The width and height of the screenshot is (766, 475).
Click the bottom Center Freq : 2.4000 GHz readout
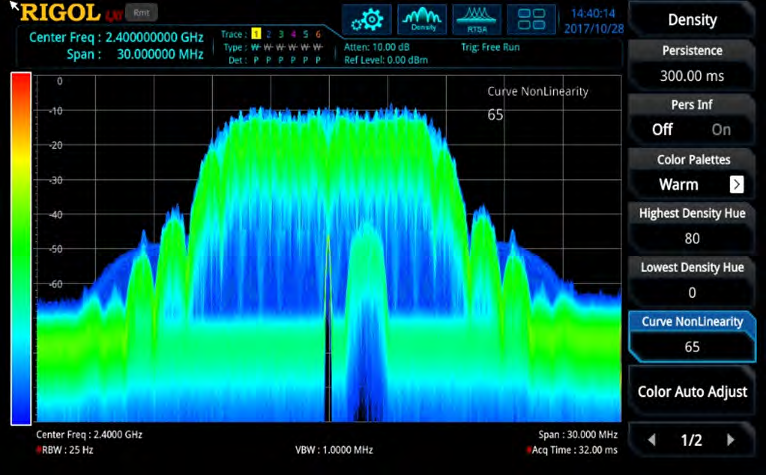coord(89,434)
